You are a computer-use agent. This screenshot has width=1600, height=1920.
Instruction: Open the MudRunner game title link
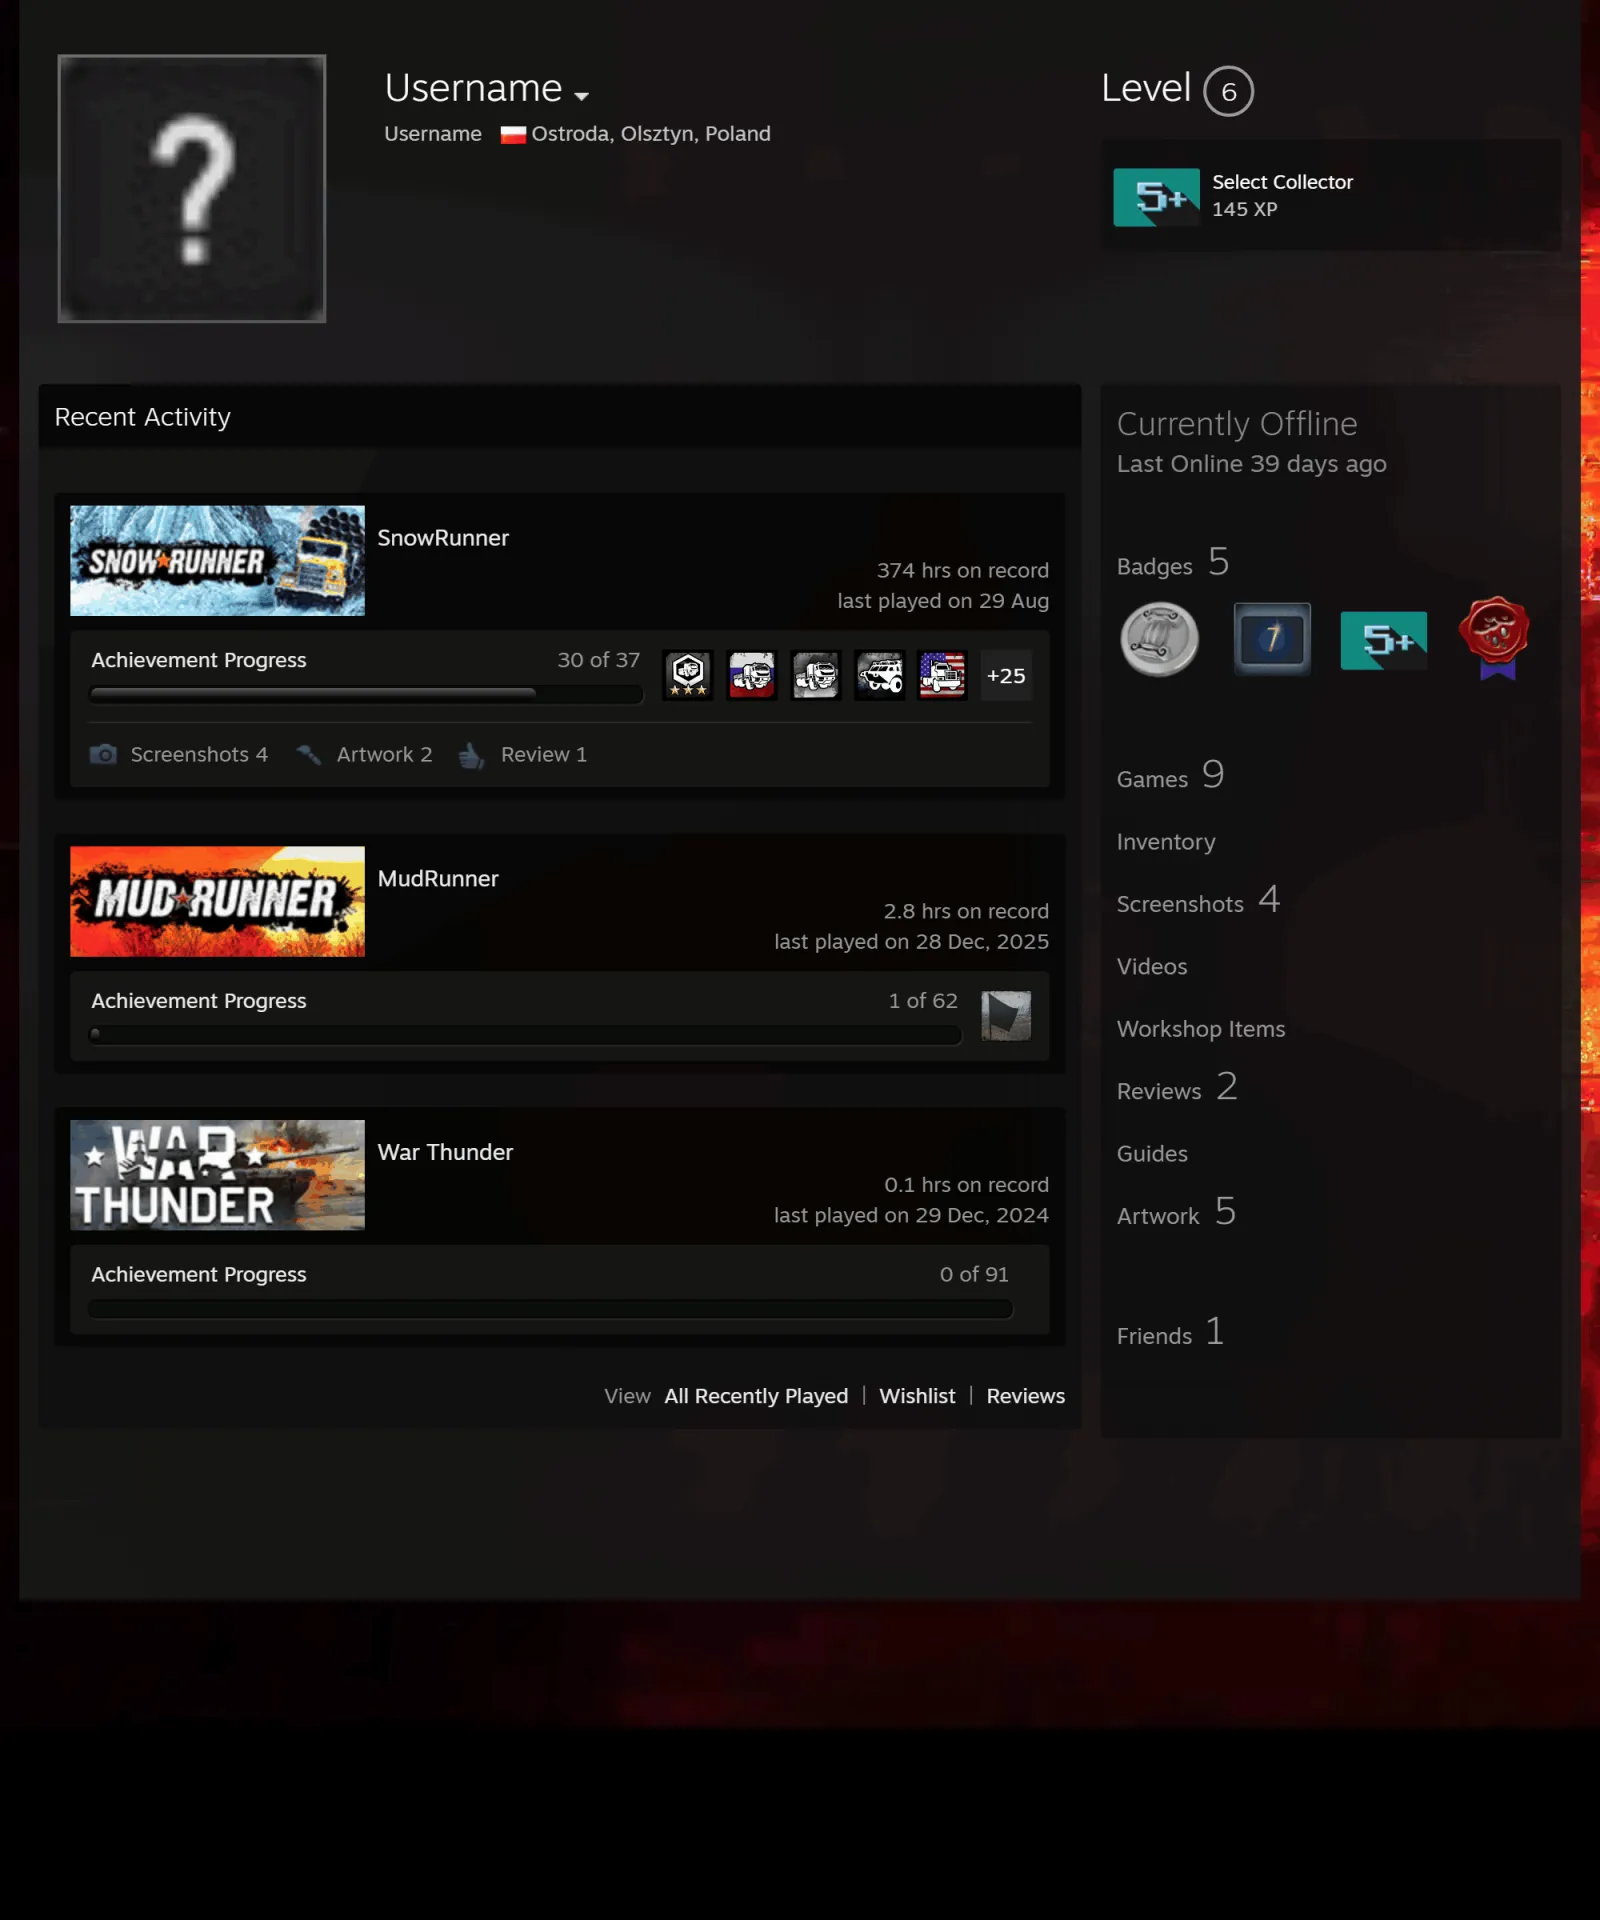(438, 879)
